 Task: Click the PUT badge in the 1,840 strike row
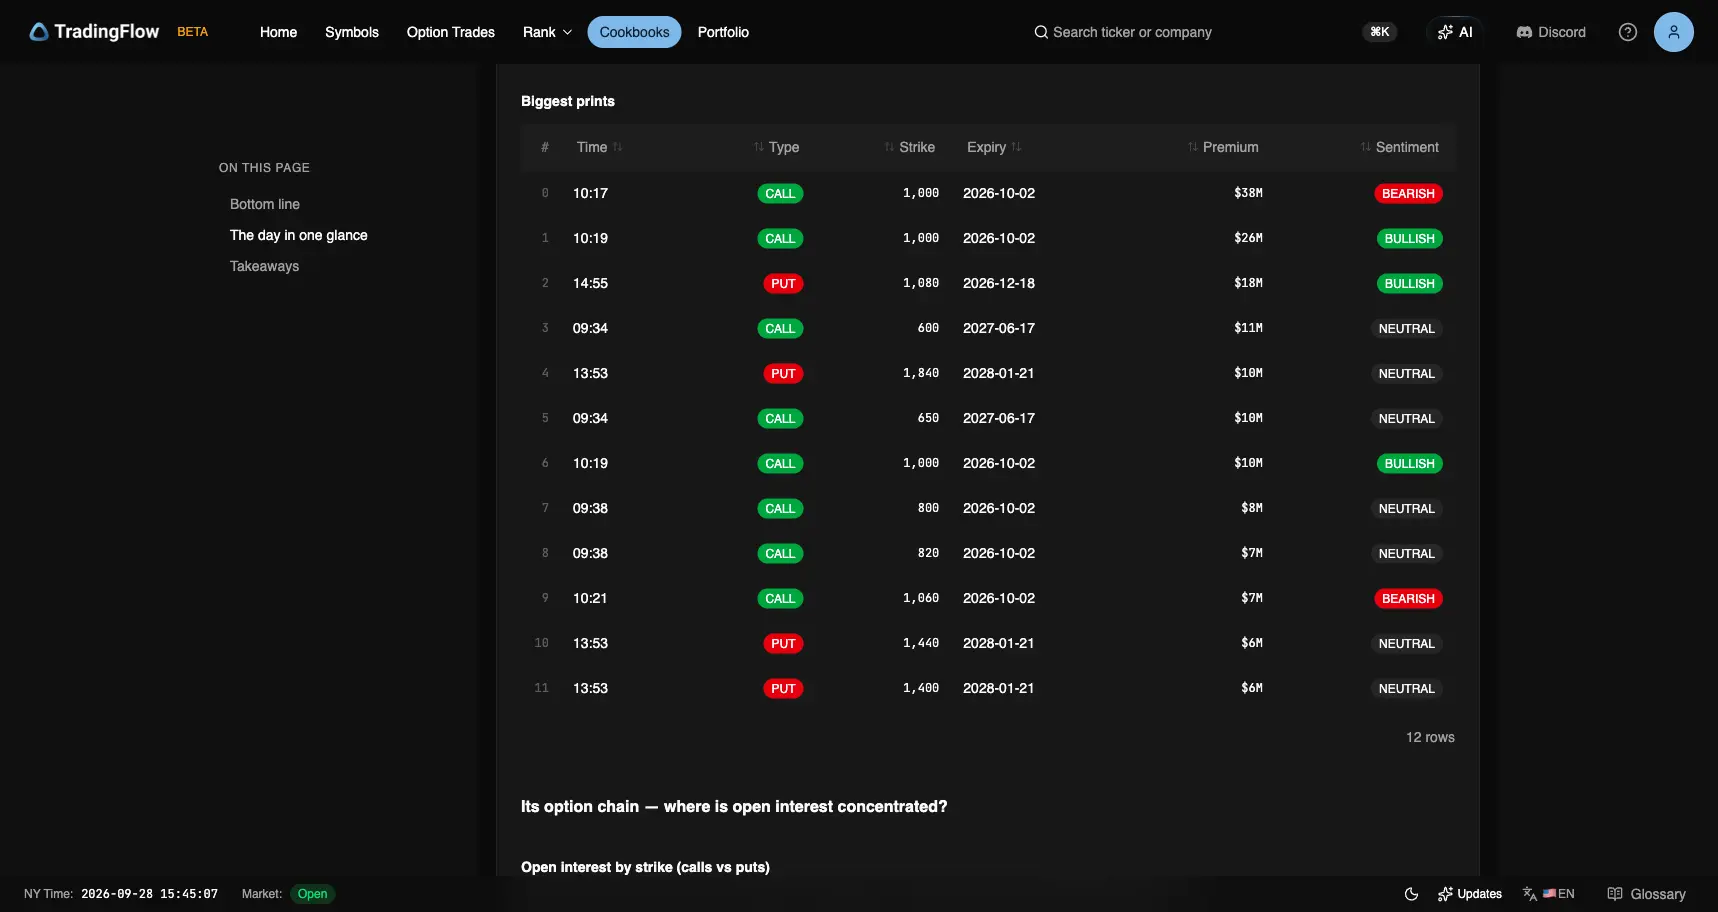click(x=783, y=374)
